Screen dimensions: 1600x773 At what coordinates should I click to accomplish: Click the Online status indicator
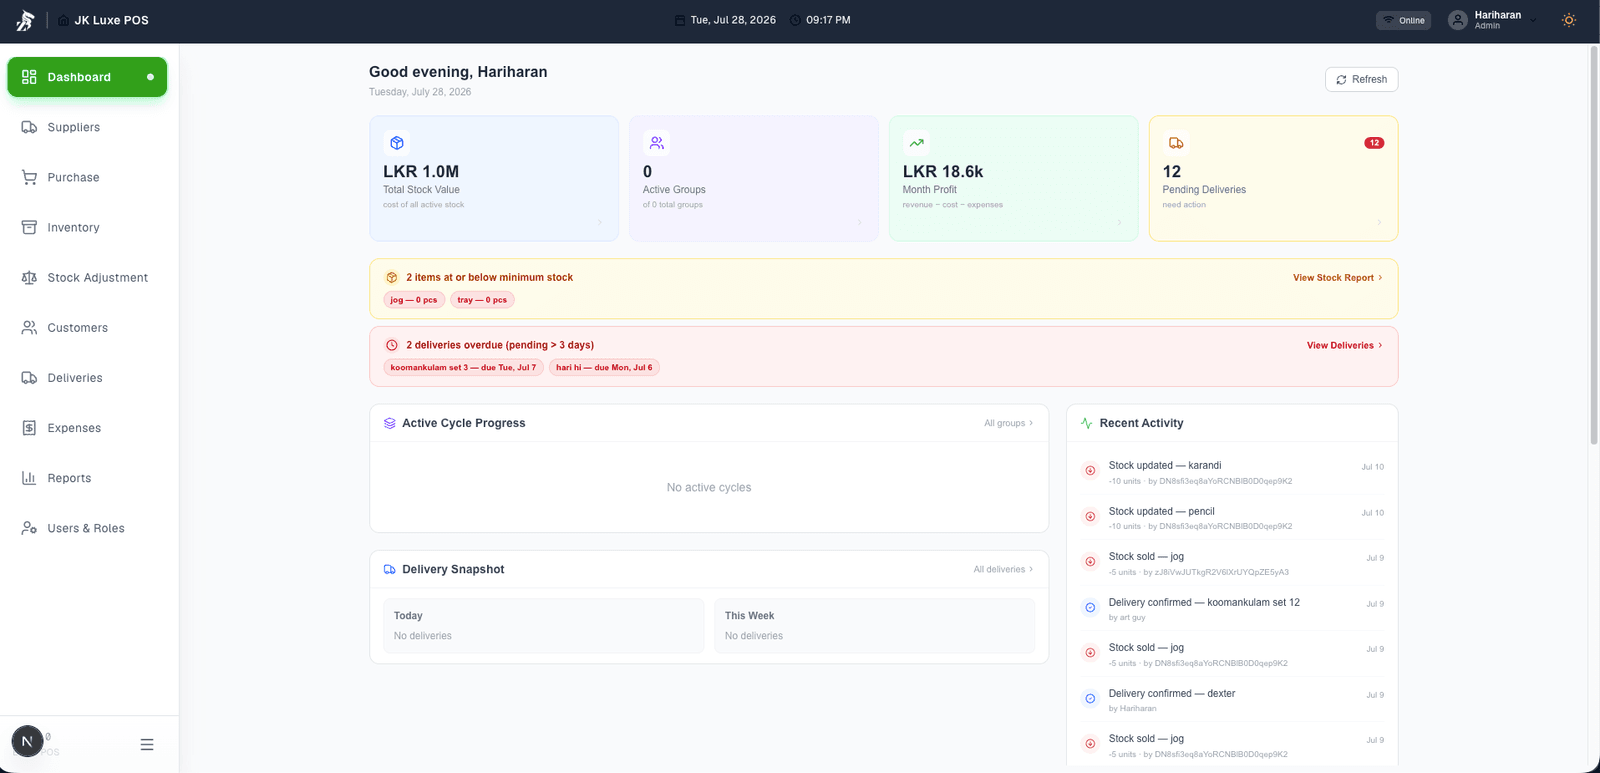click(1404, 20)
